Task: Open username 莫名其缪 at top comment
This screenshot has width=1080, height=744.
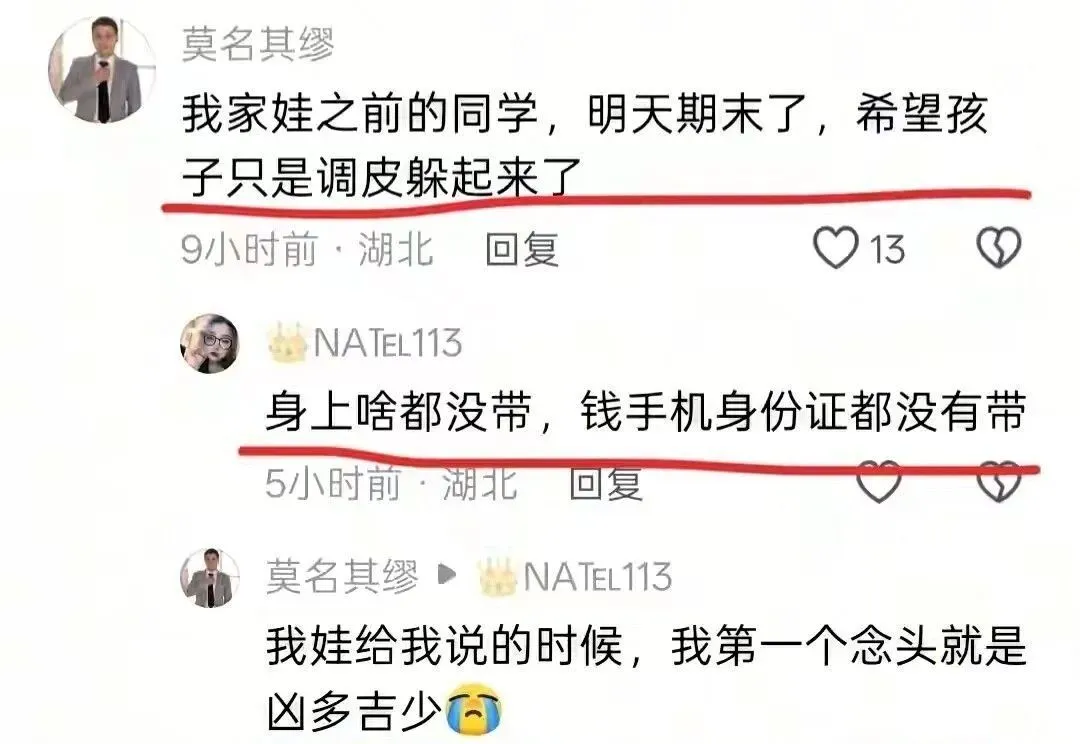Action: (258, 45)
